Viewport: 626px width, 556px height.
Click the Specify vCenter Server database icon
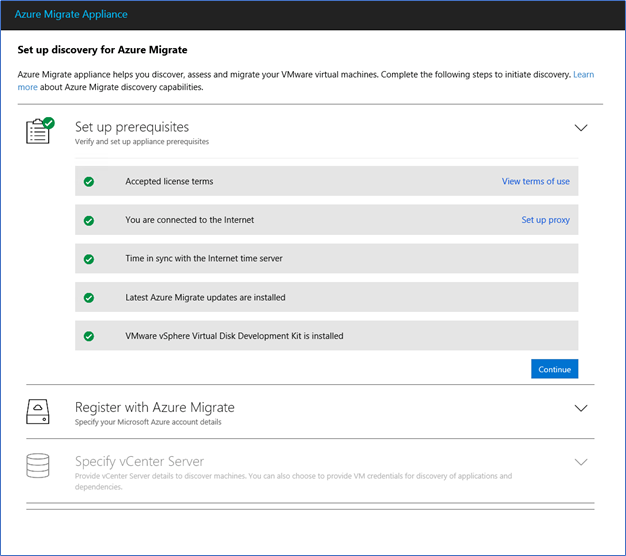point(38,465)
